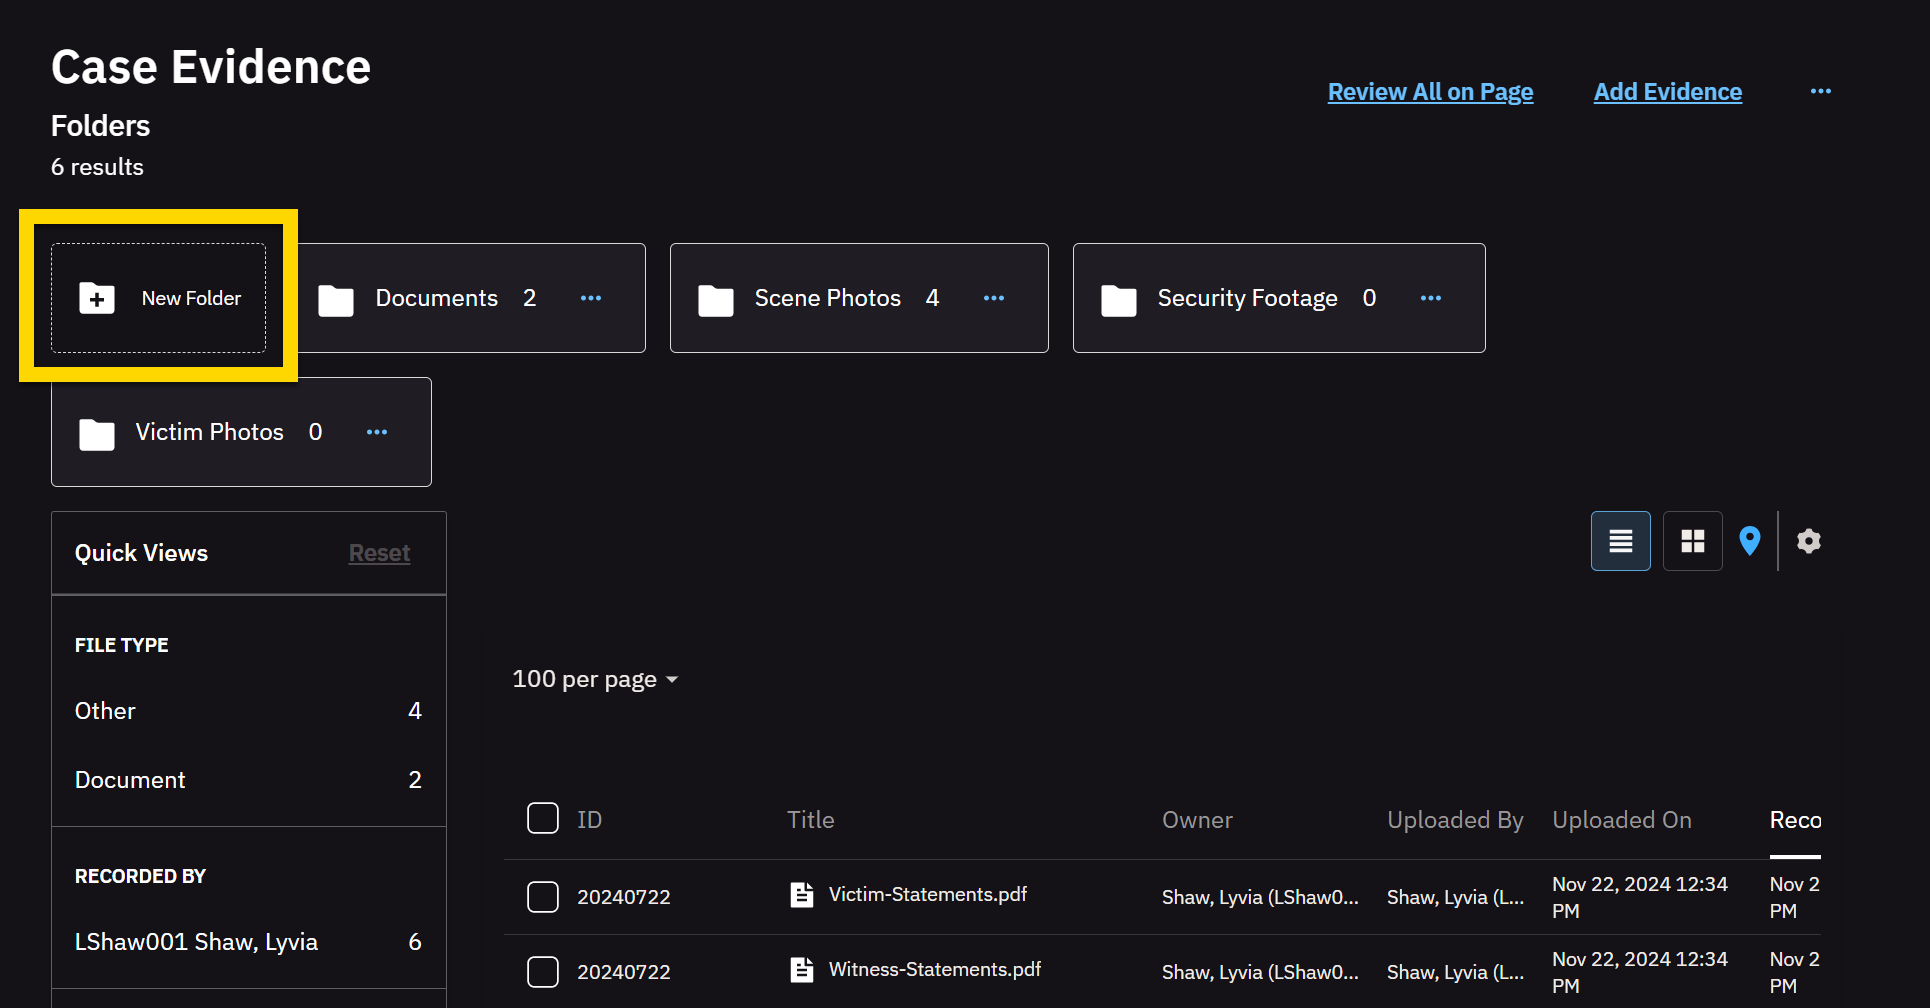Click the Add Evidence link

point(1667,92)
